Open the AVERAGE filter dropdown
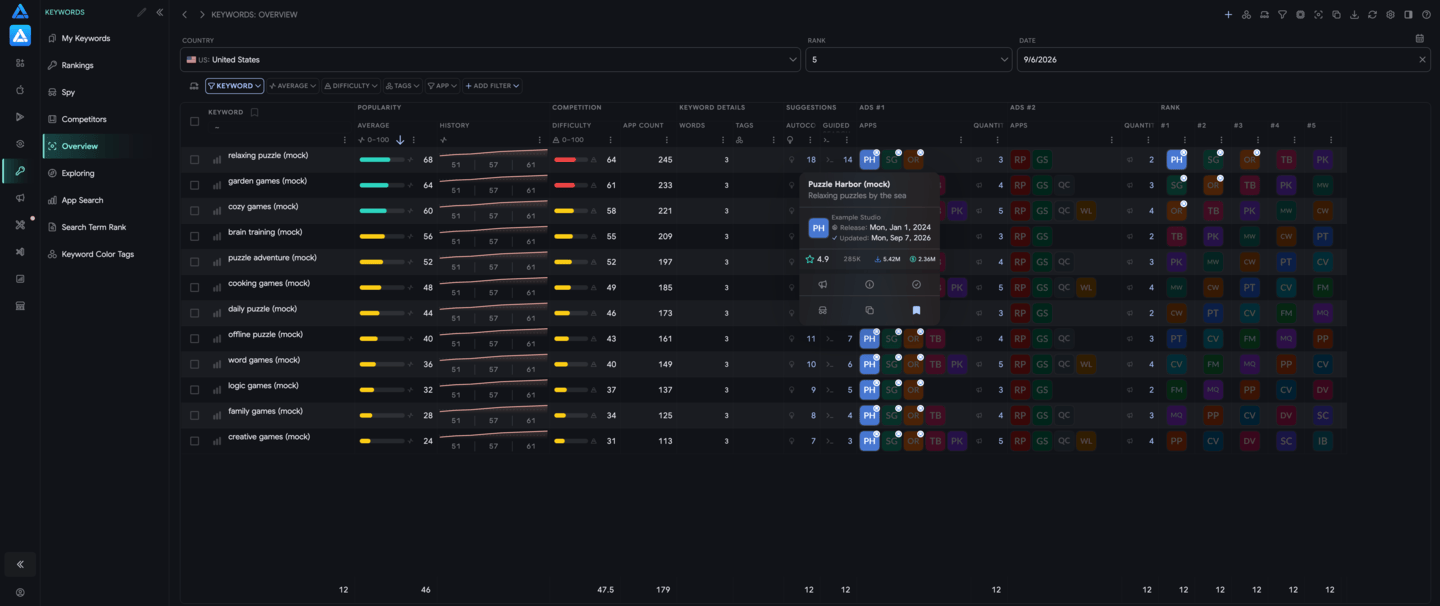1440x606 pixels. click(x=292, y=86)
